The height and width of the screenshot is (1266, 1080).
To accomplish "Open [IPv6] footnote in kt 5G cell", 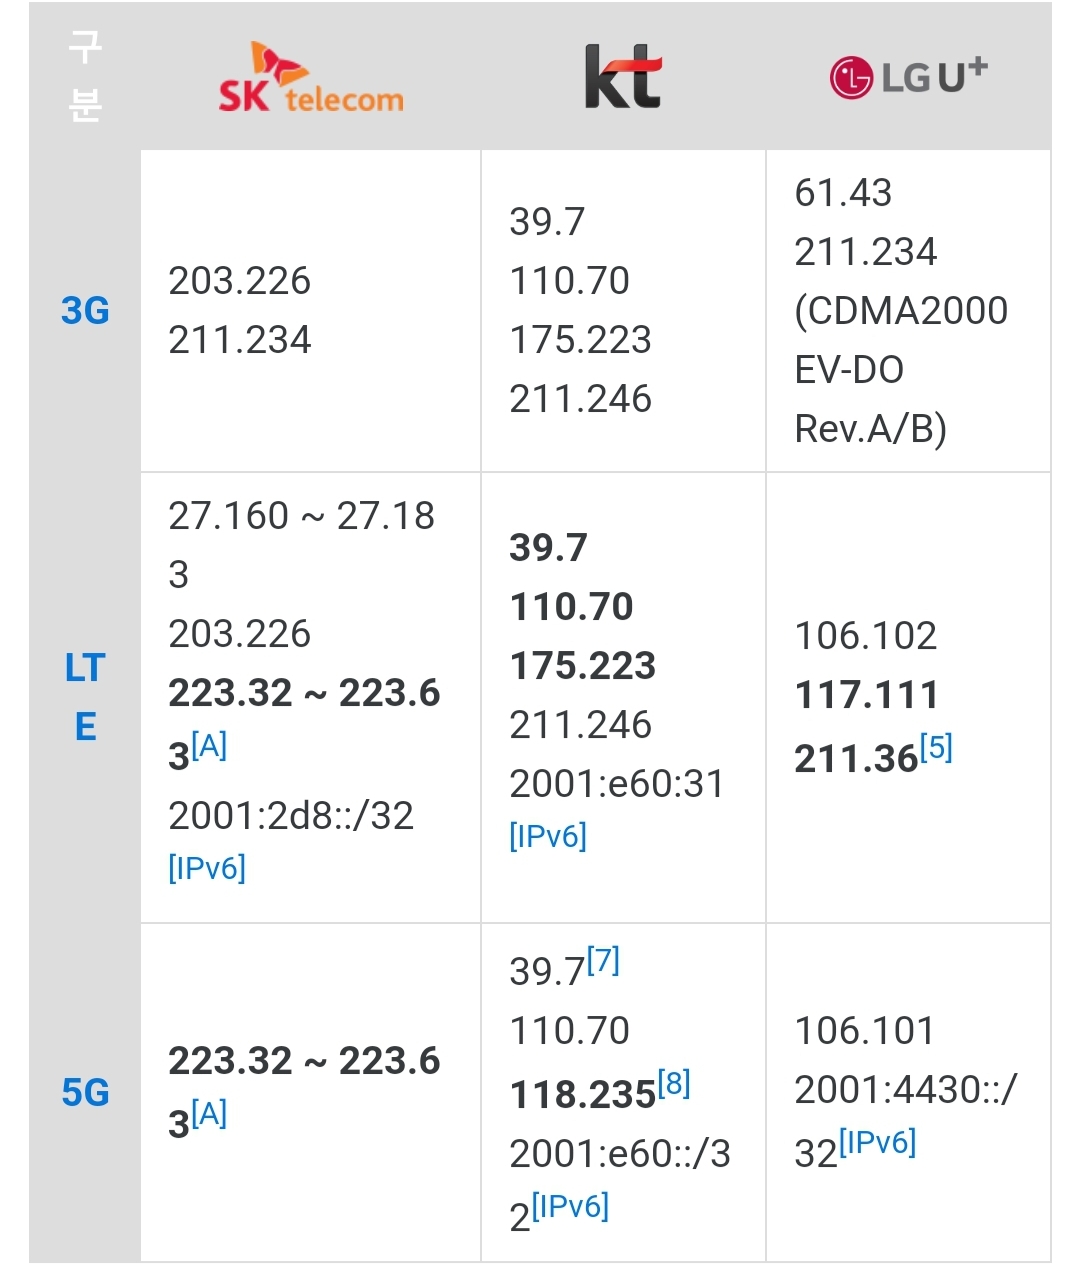I will coord(570,1206).
